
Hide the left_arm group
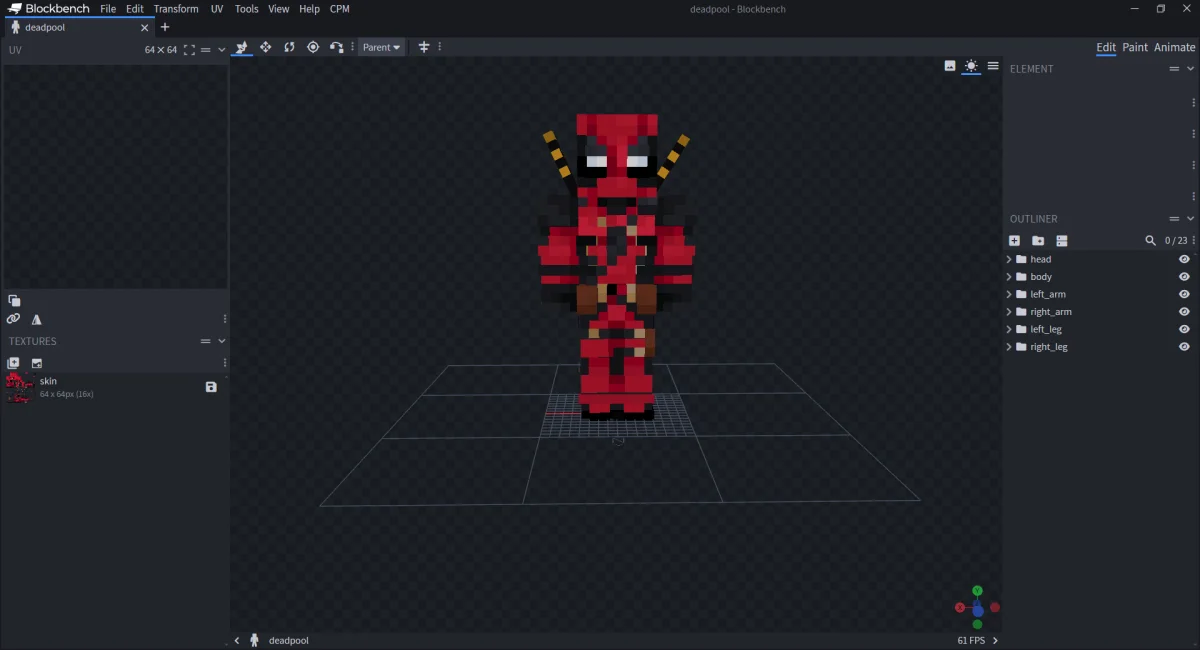1184,294
